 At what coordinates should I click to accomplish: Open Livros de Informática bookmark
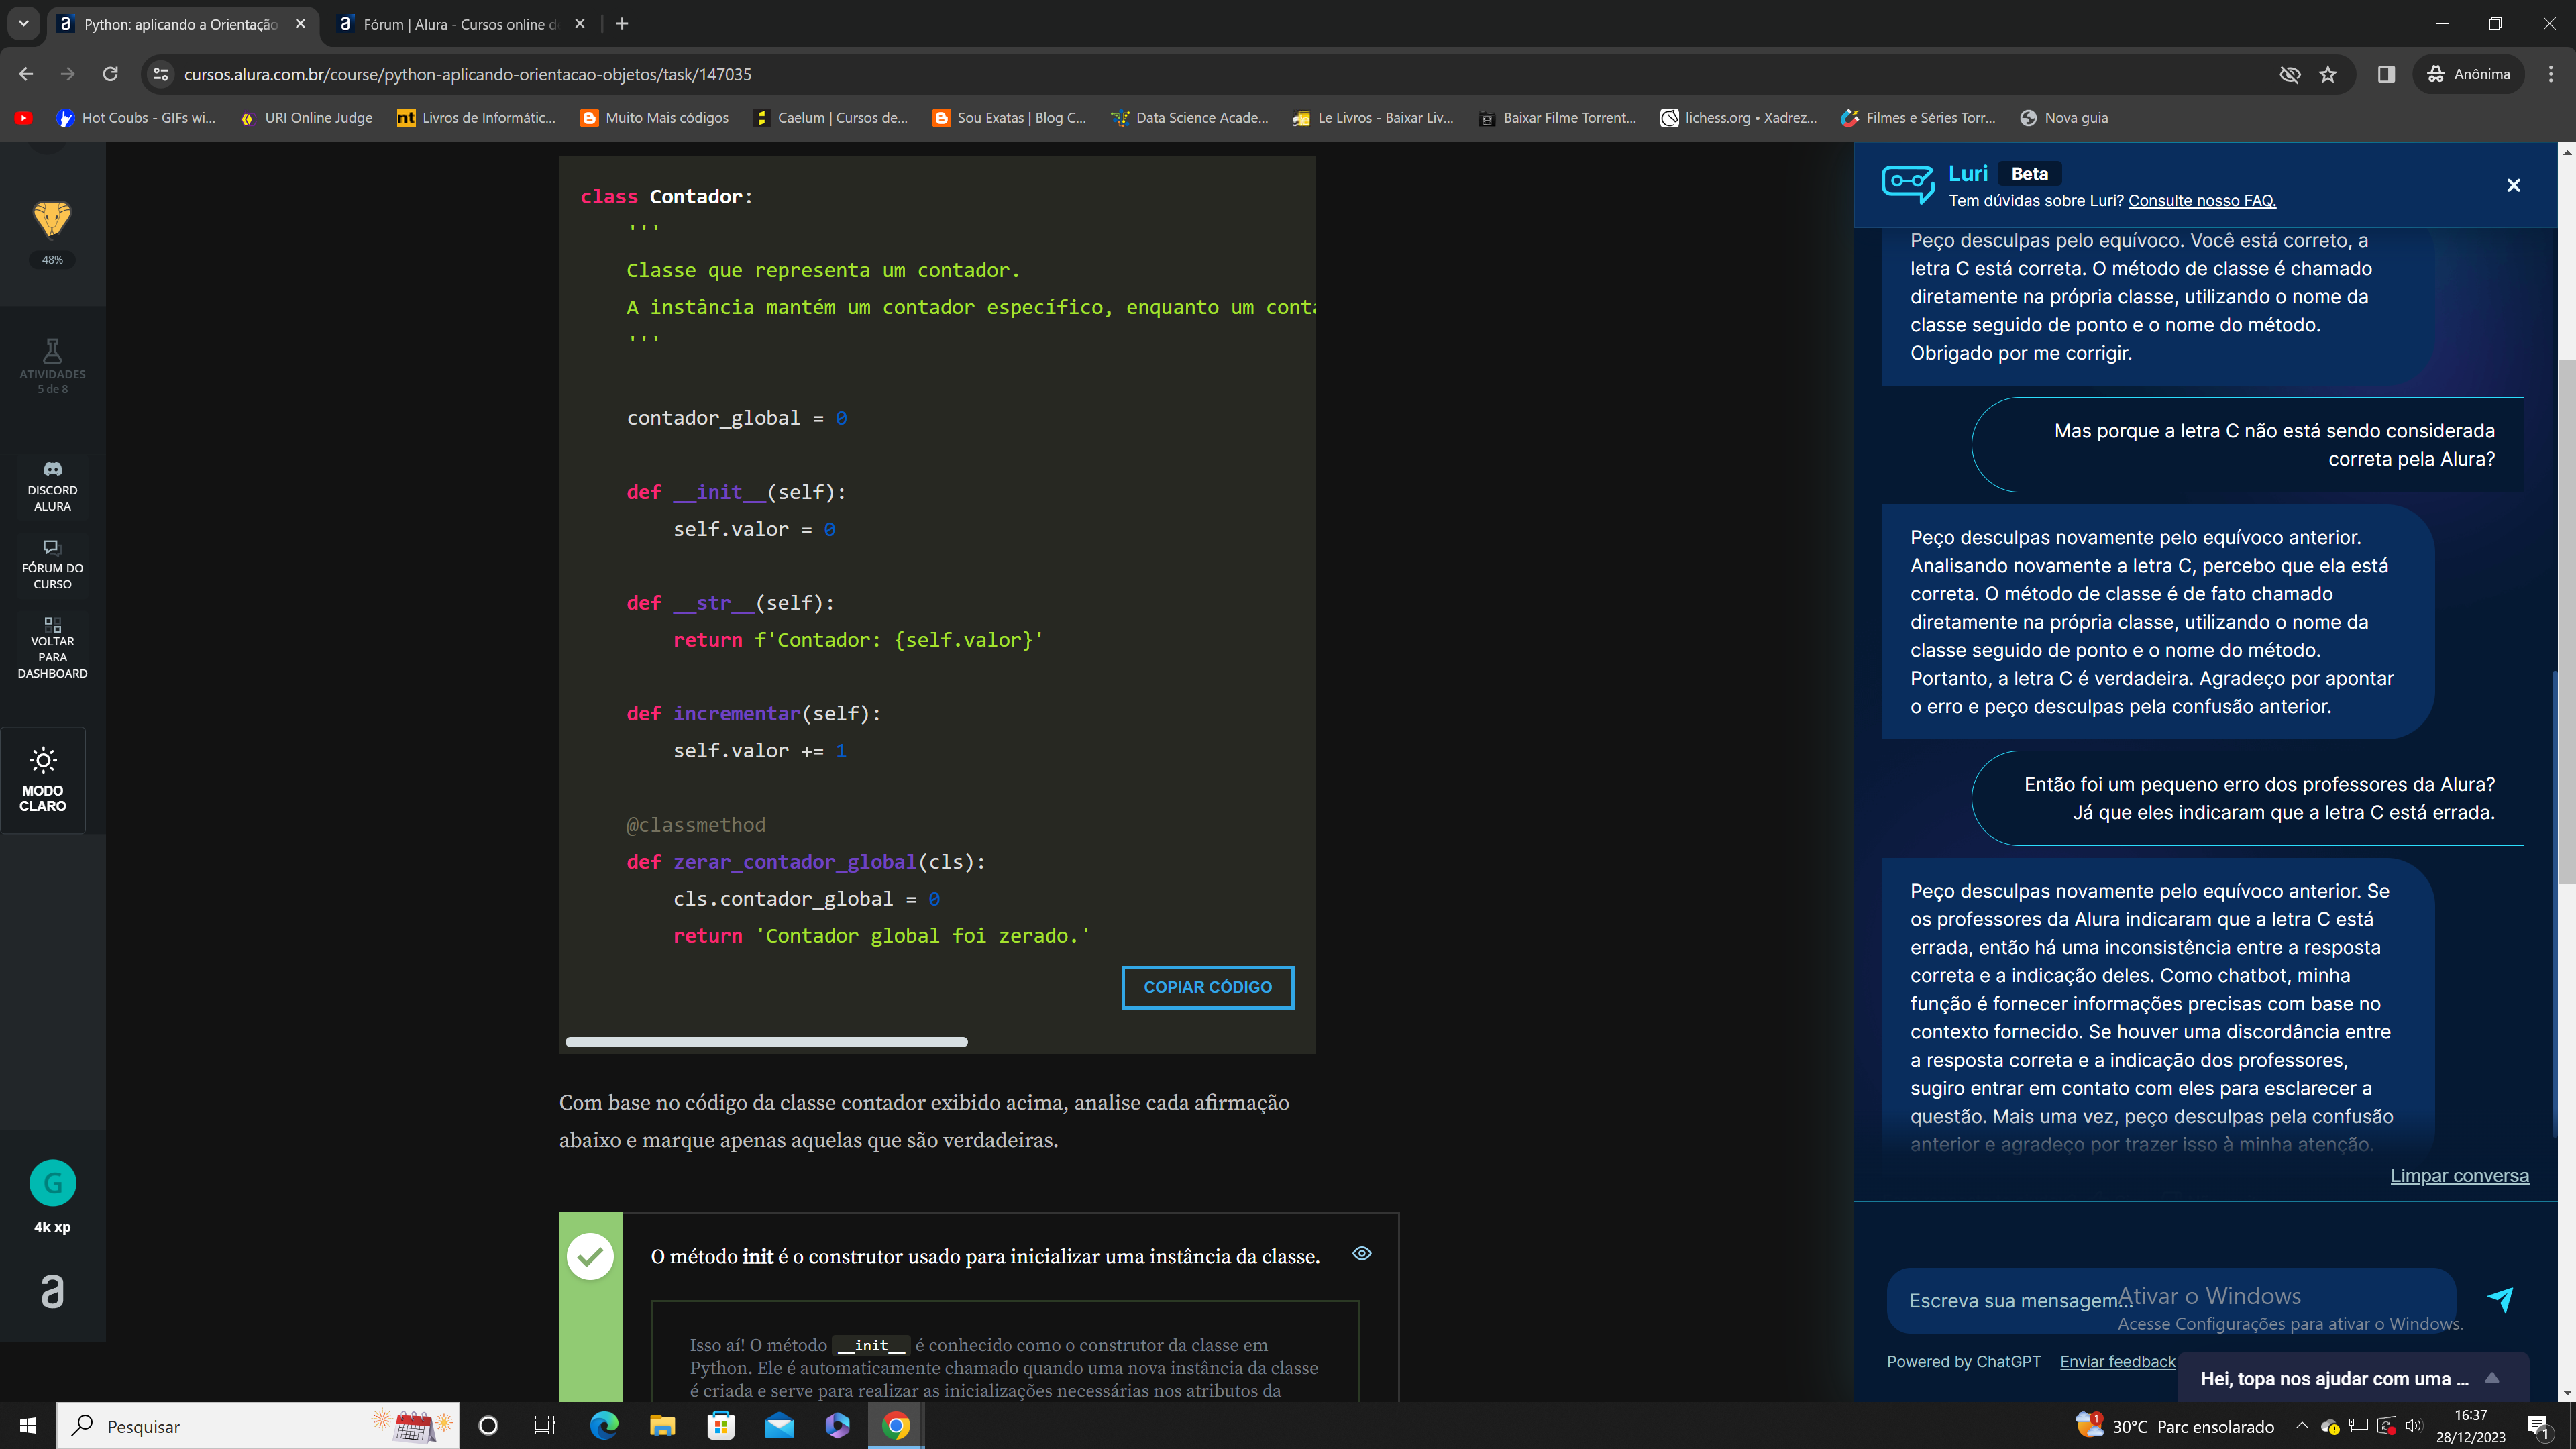tap(476, 118)
